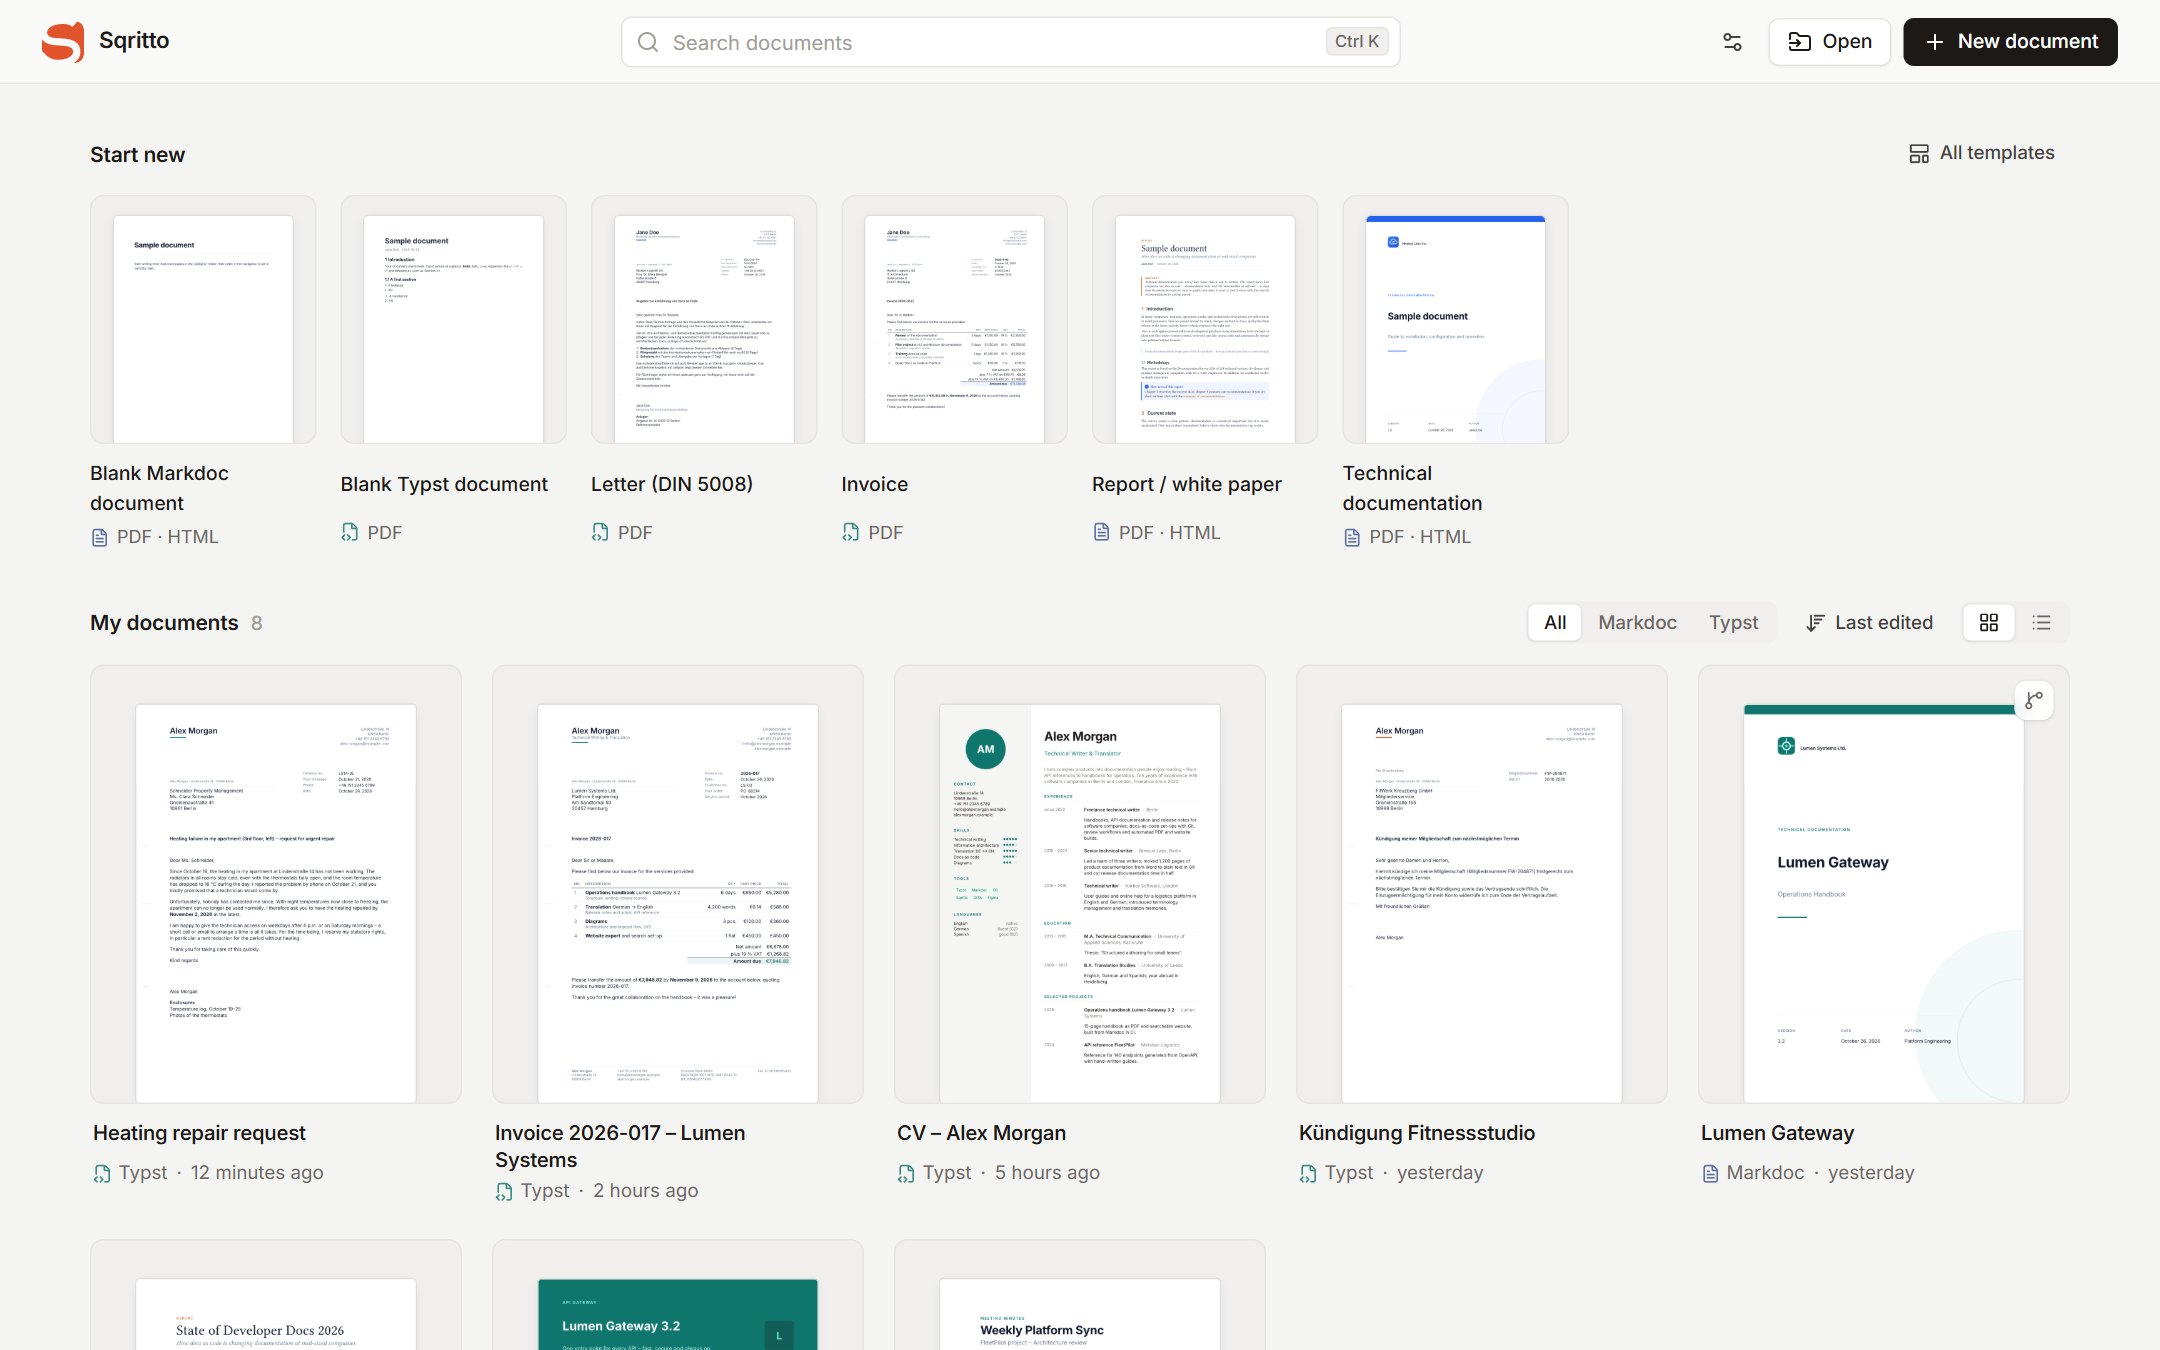Open the Lumen Gateway document thumbnail
The image size is (2160, 1350).
1884,885
